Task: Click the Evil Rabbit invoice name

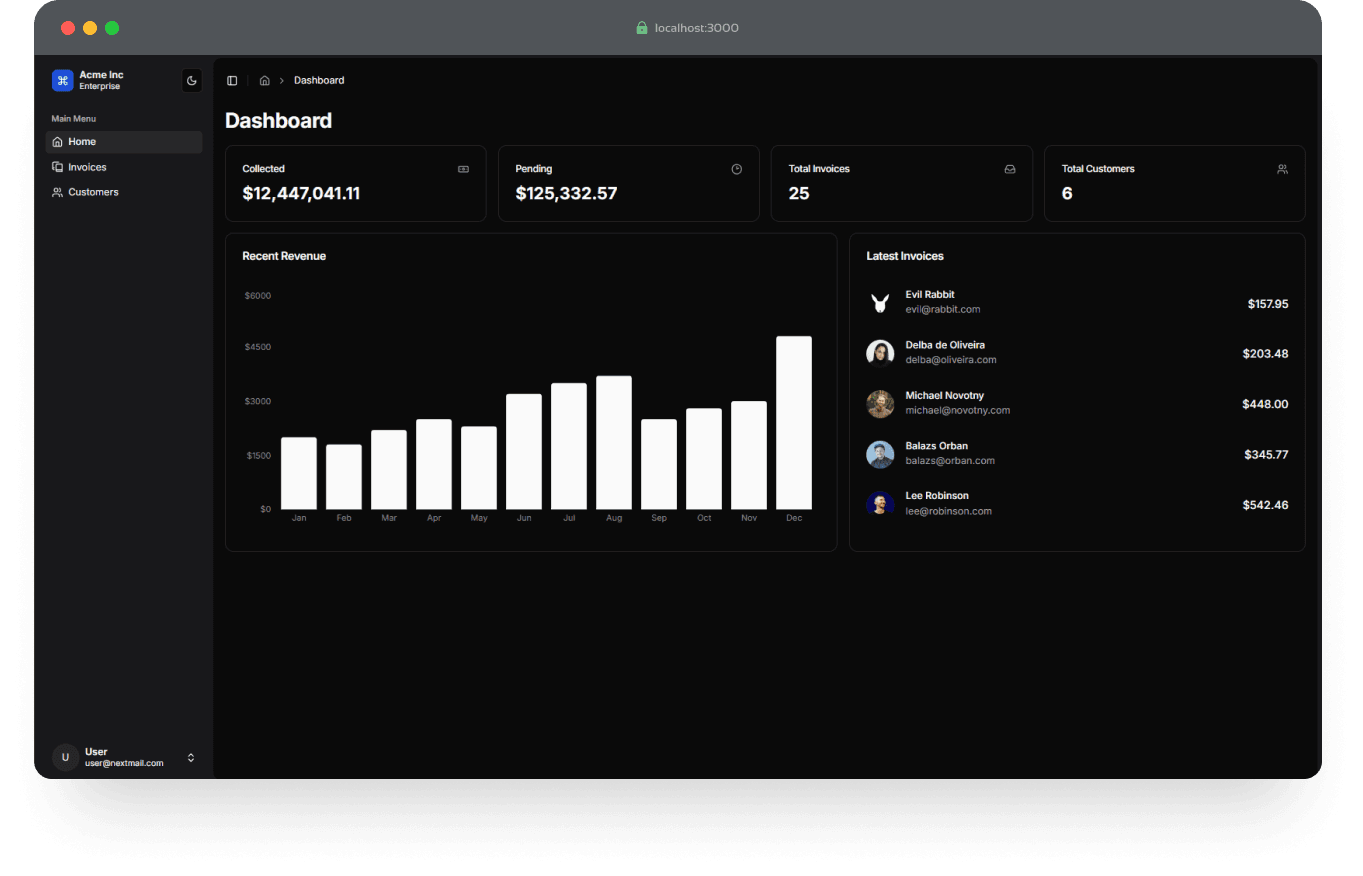Action: point(930,295)
